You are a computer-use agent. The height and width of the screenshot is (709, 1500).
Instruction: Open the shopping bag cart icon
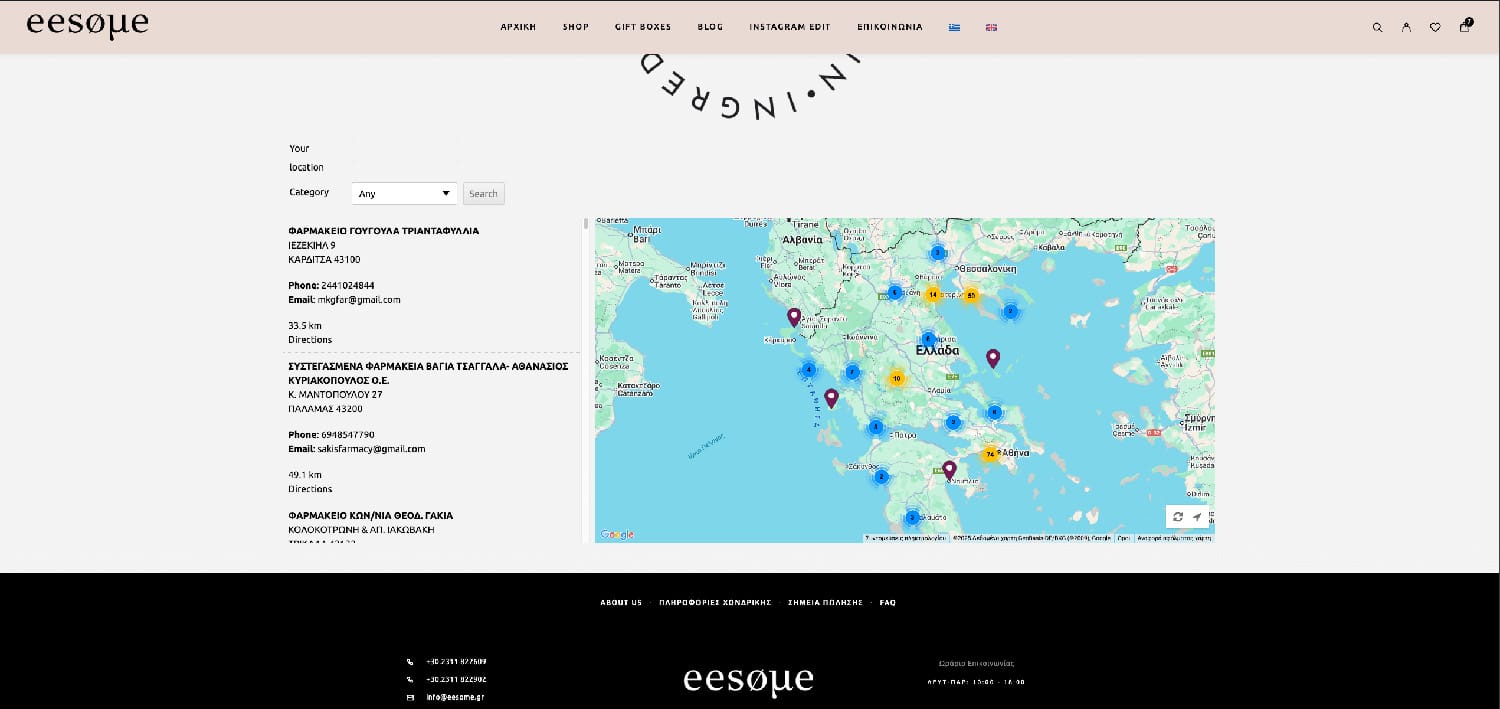1465,27
